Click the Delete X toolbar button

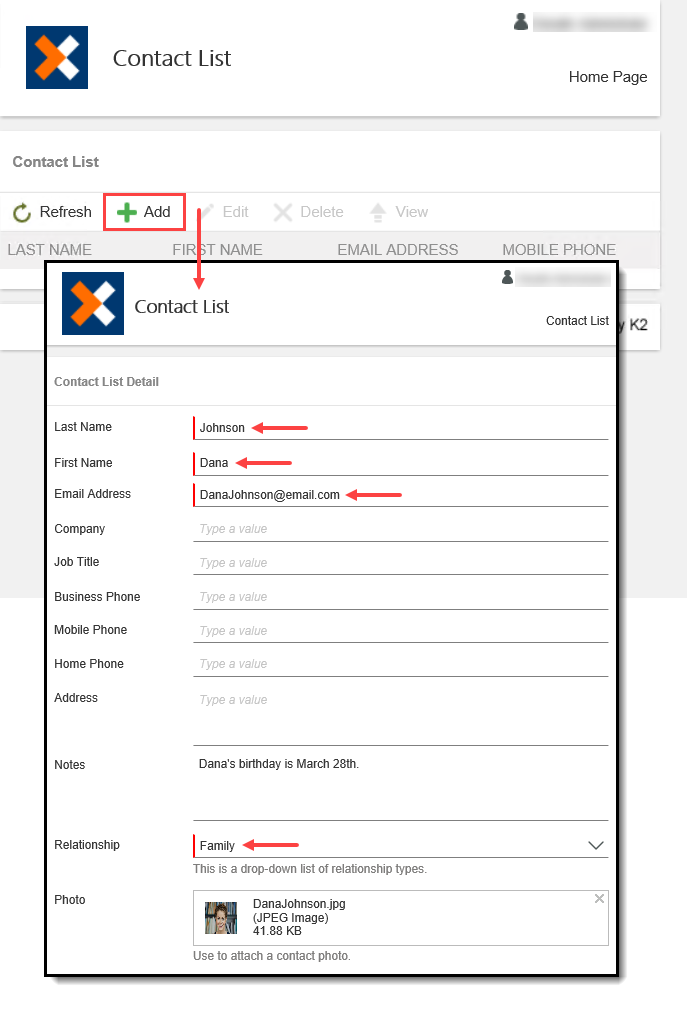309,212
